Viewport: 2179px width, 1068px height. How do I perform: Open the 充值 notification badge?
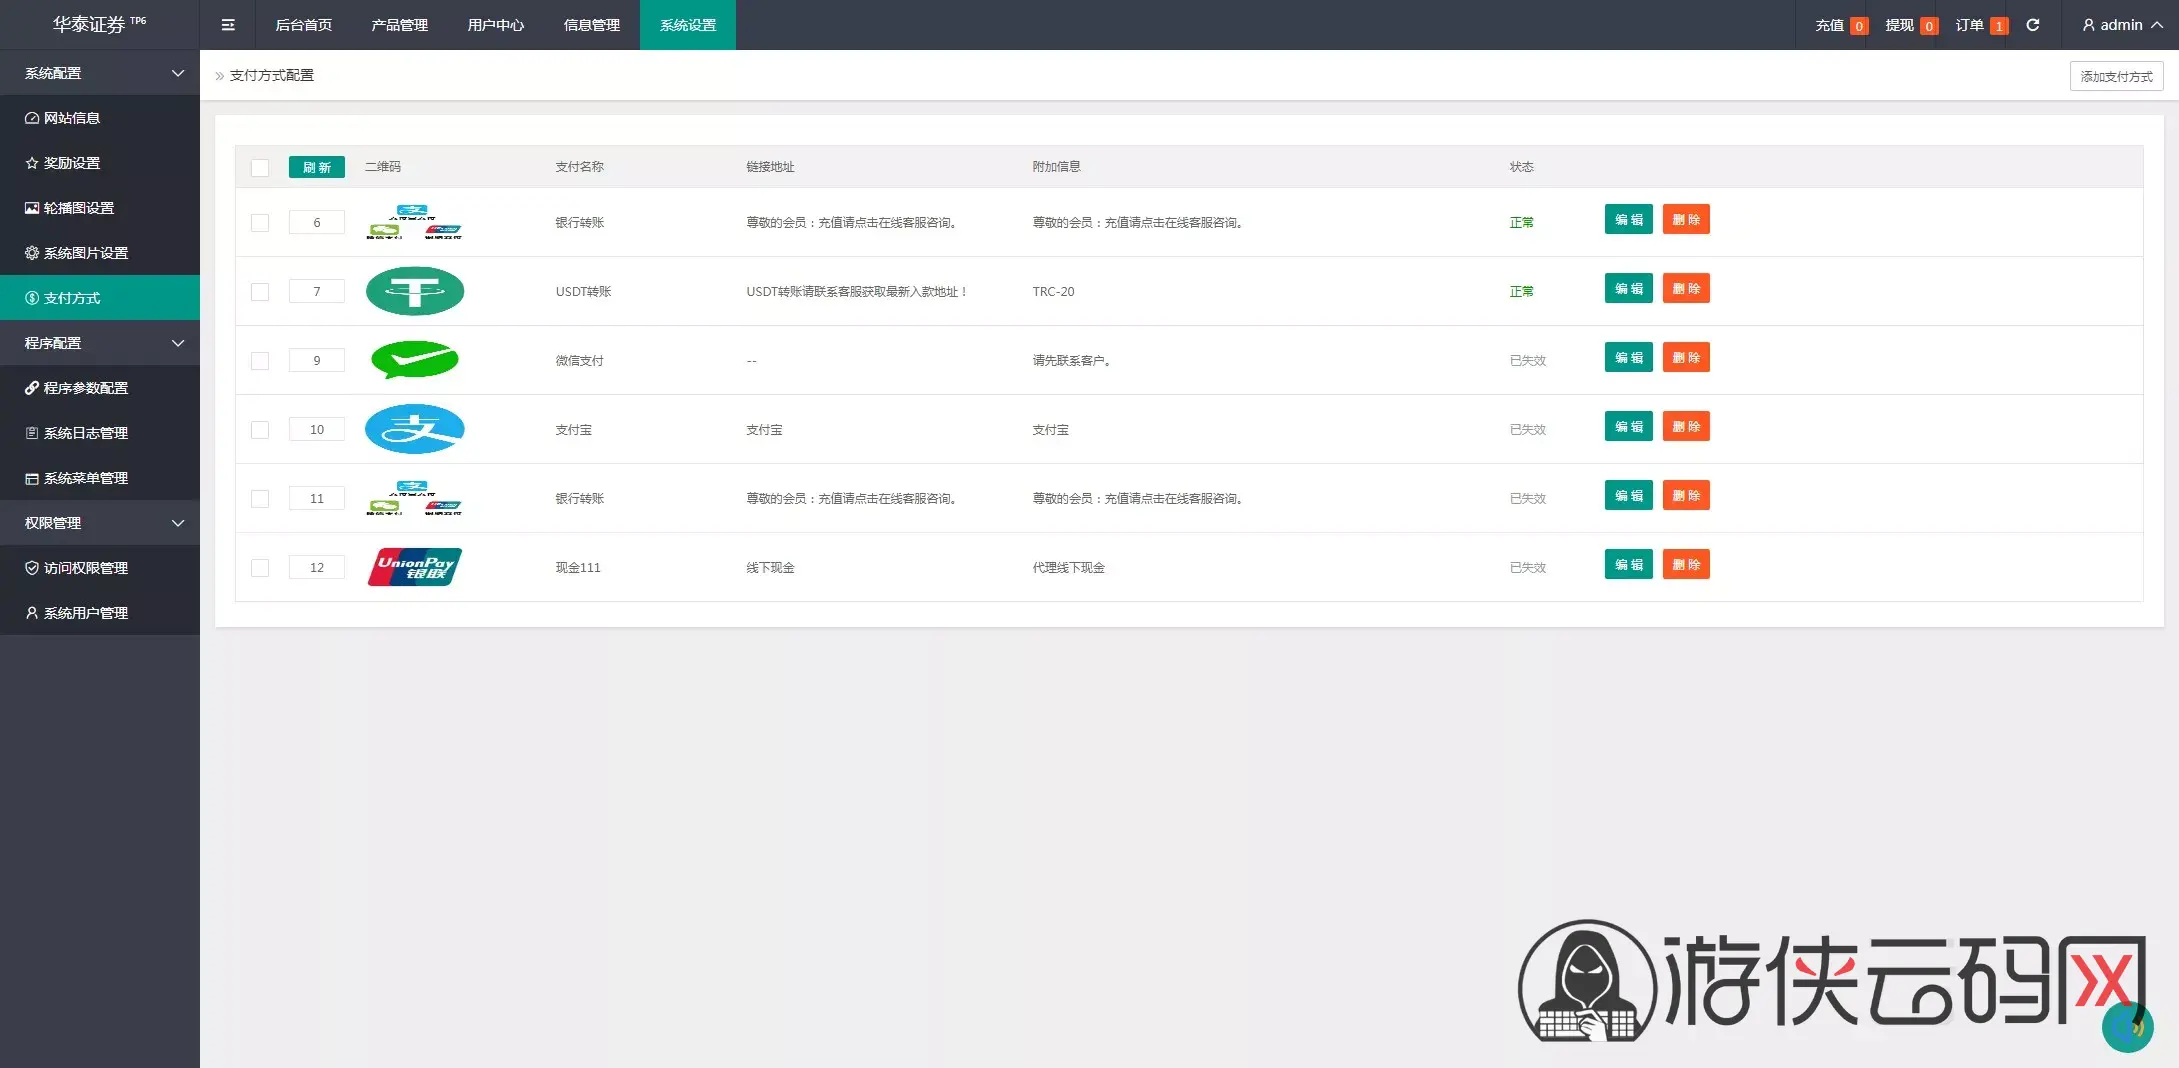1859,26
